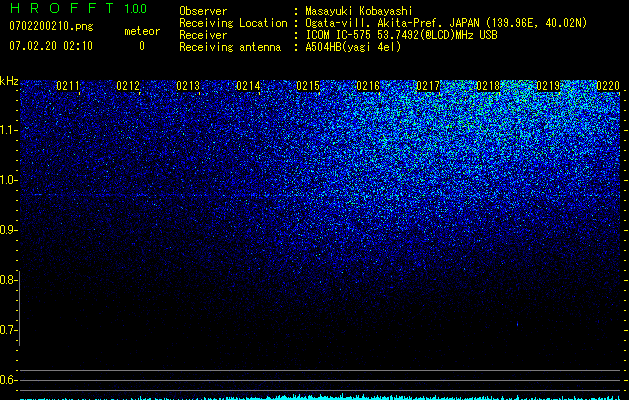
Task: Click the cyan signal level graph at bottom
Action: (320, 397)
